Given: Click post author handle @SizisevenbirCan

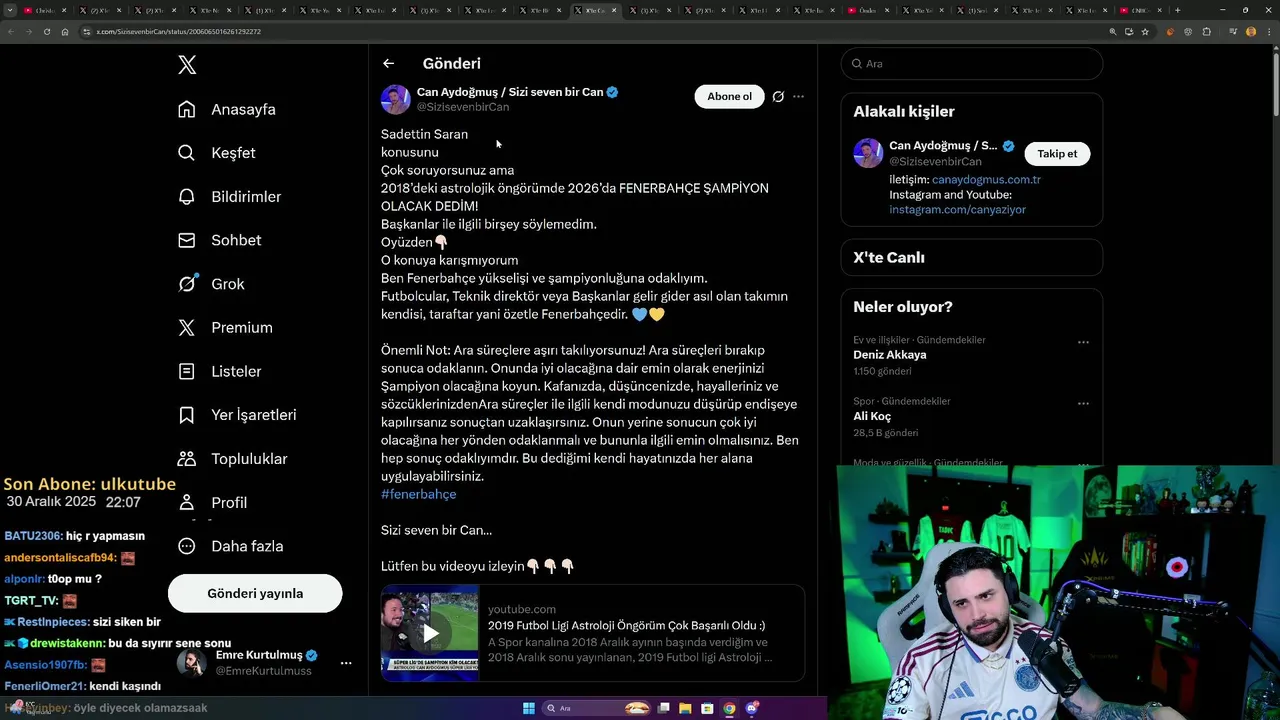Looking at the screenshot, I should 463,107.
